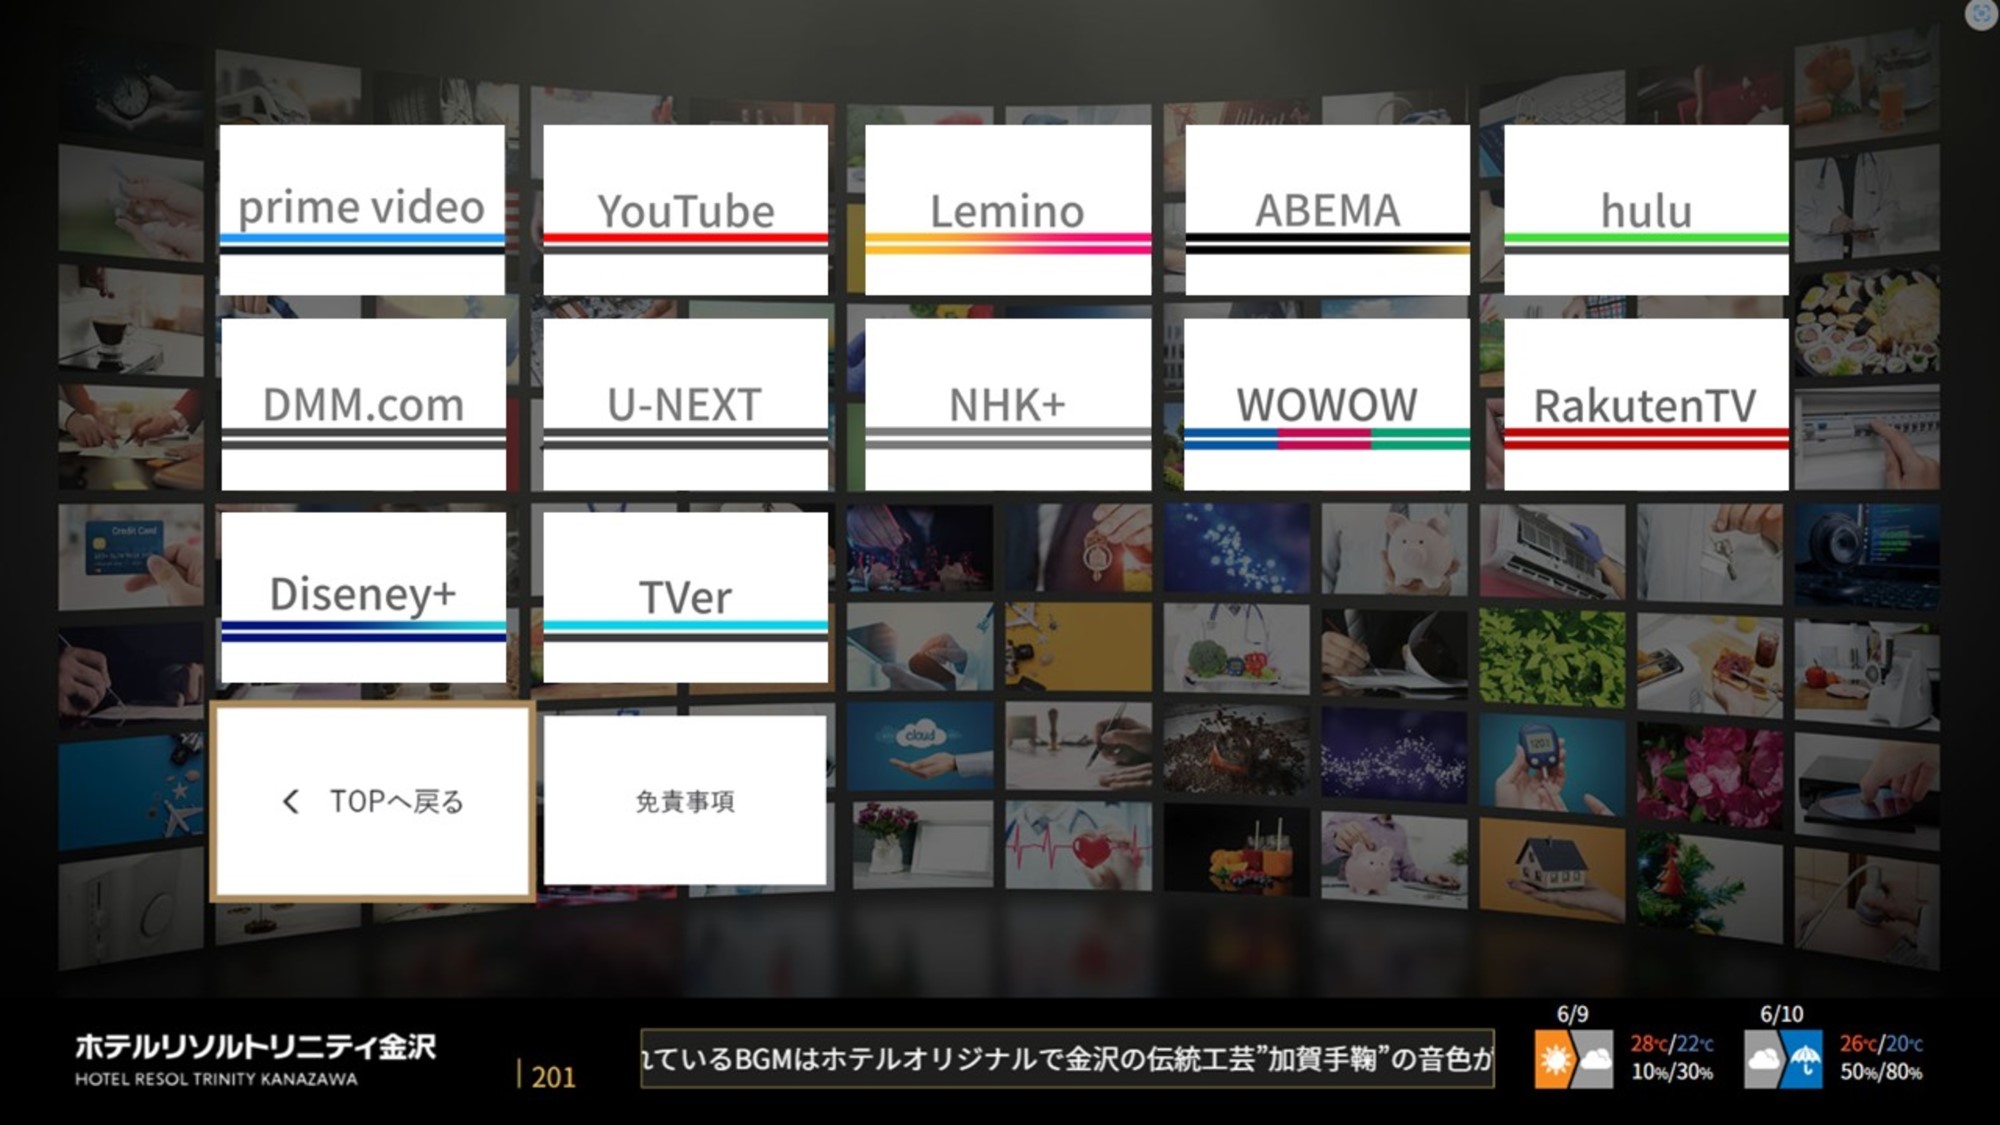Click the sunny weather icon for 6/9
The image size is (2000, 1125).
tap(1556, 1059)
